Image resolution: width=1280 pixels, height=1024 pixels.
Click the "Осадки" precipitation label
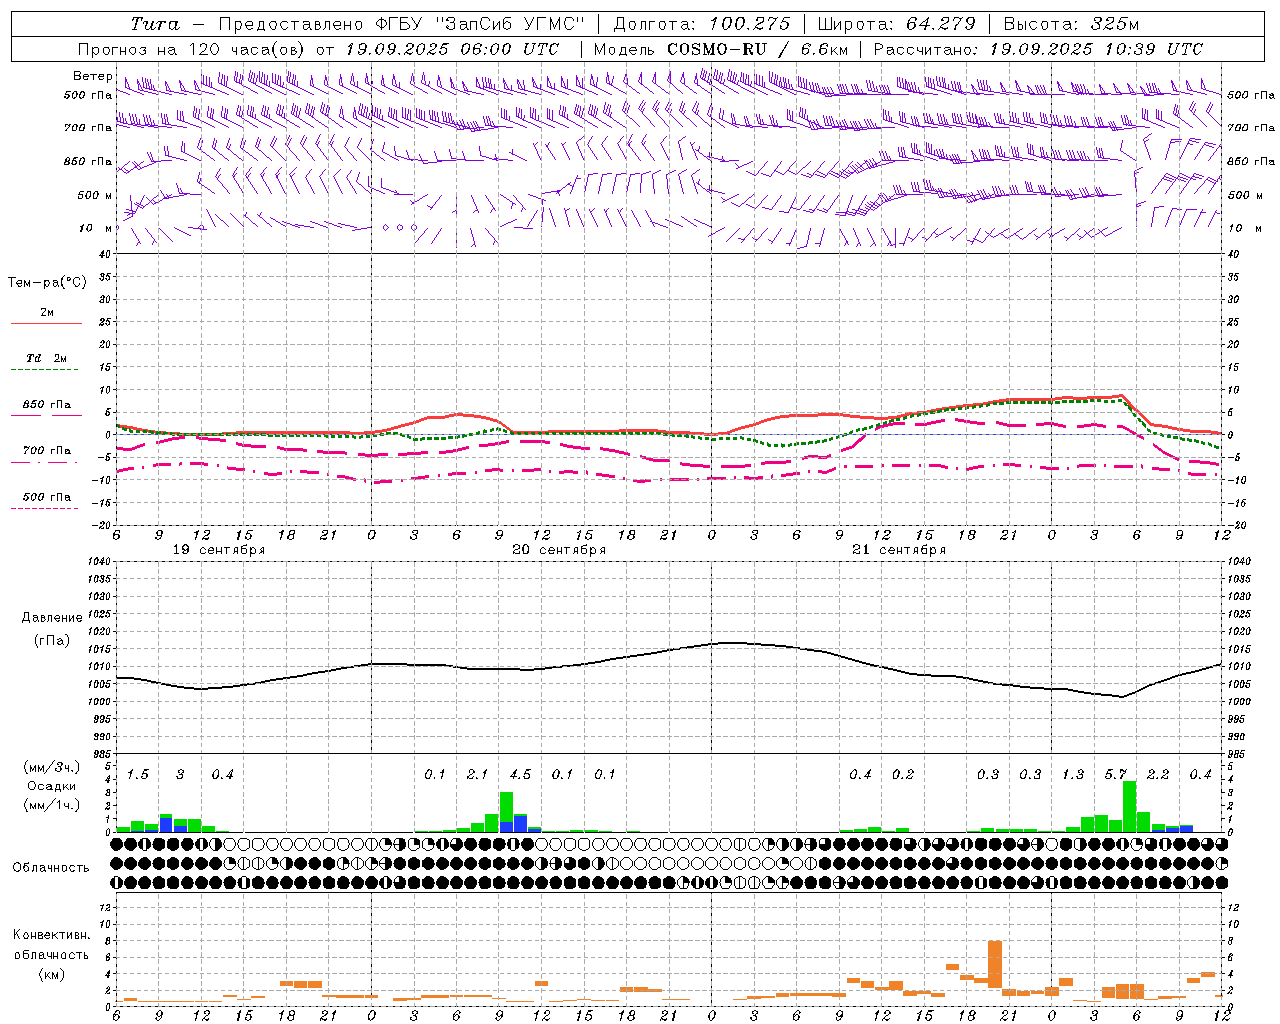[51, 786]
